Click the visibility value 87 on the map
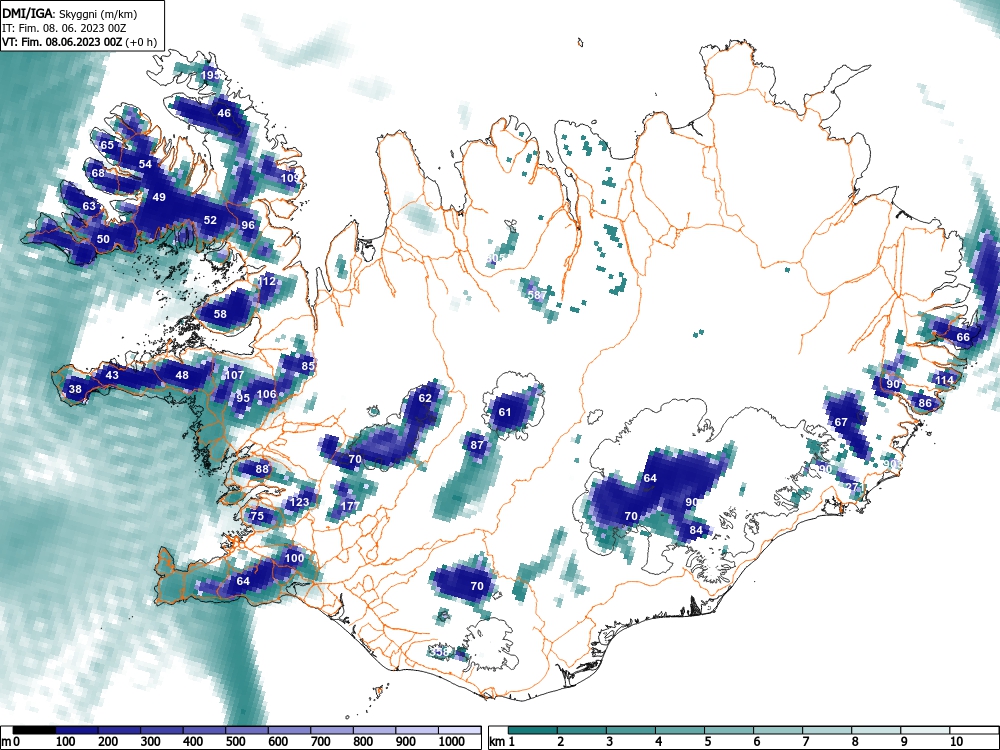This screenshot has height=750, width=1000. (477, 445)
